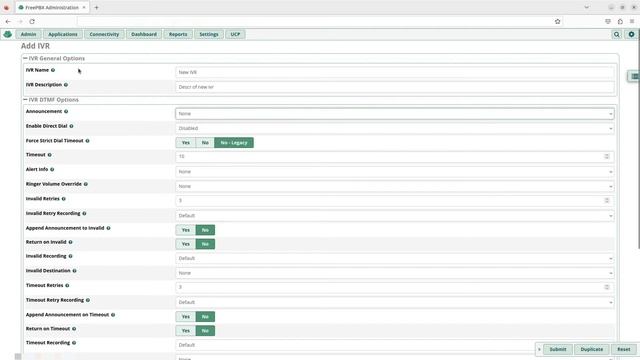
Task: Open the search magnifier icon
Action: [x=616, y=35]
